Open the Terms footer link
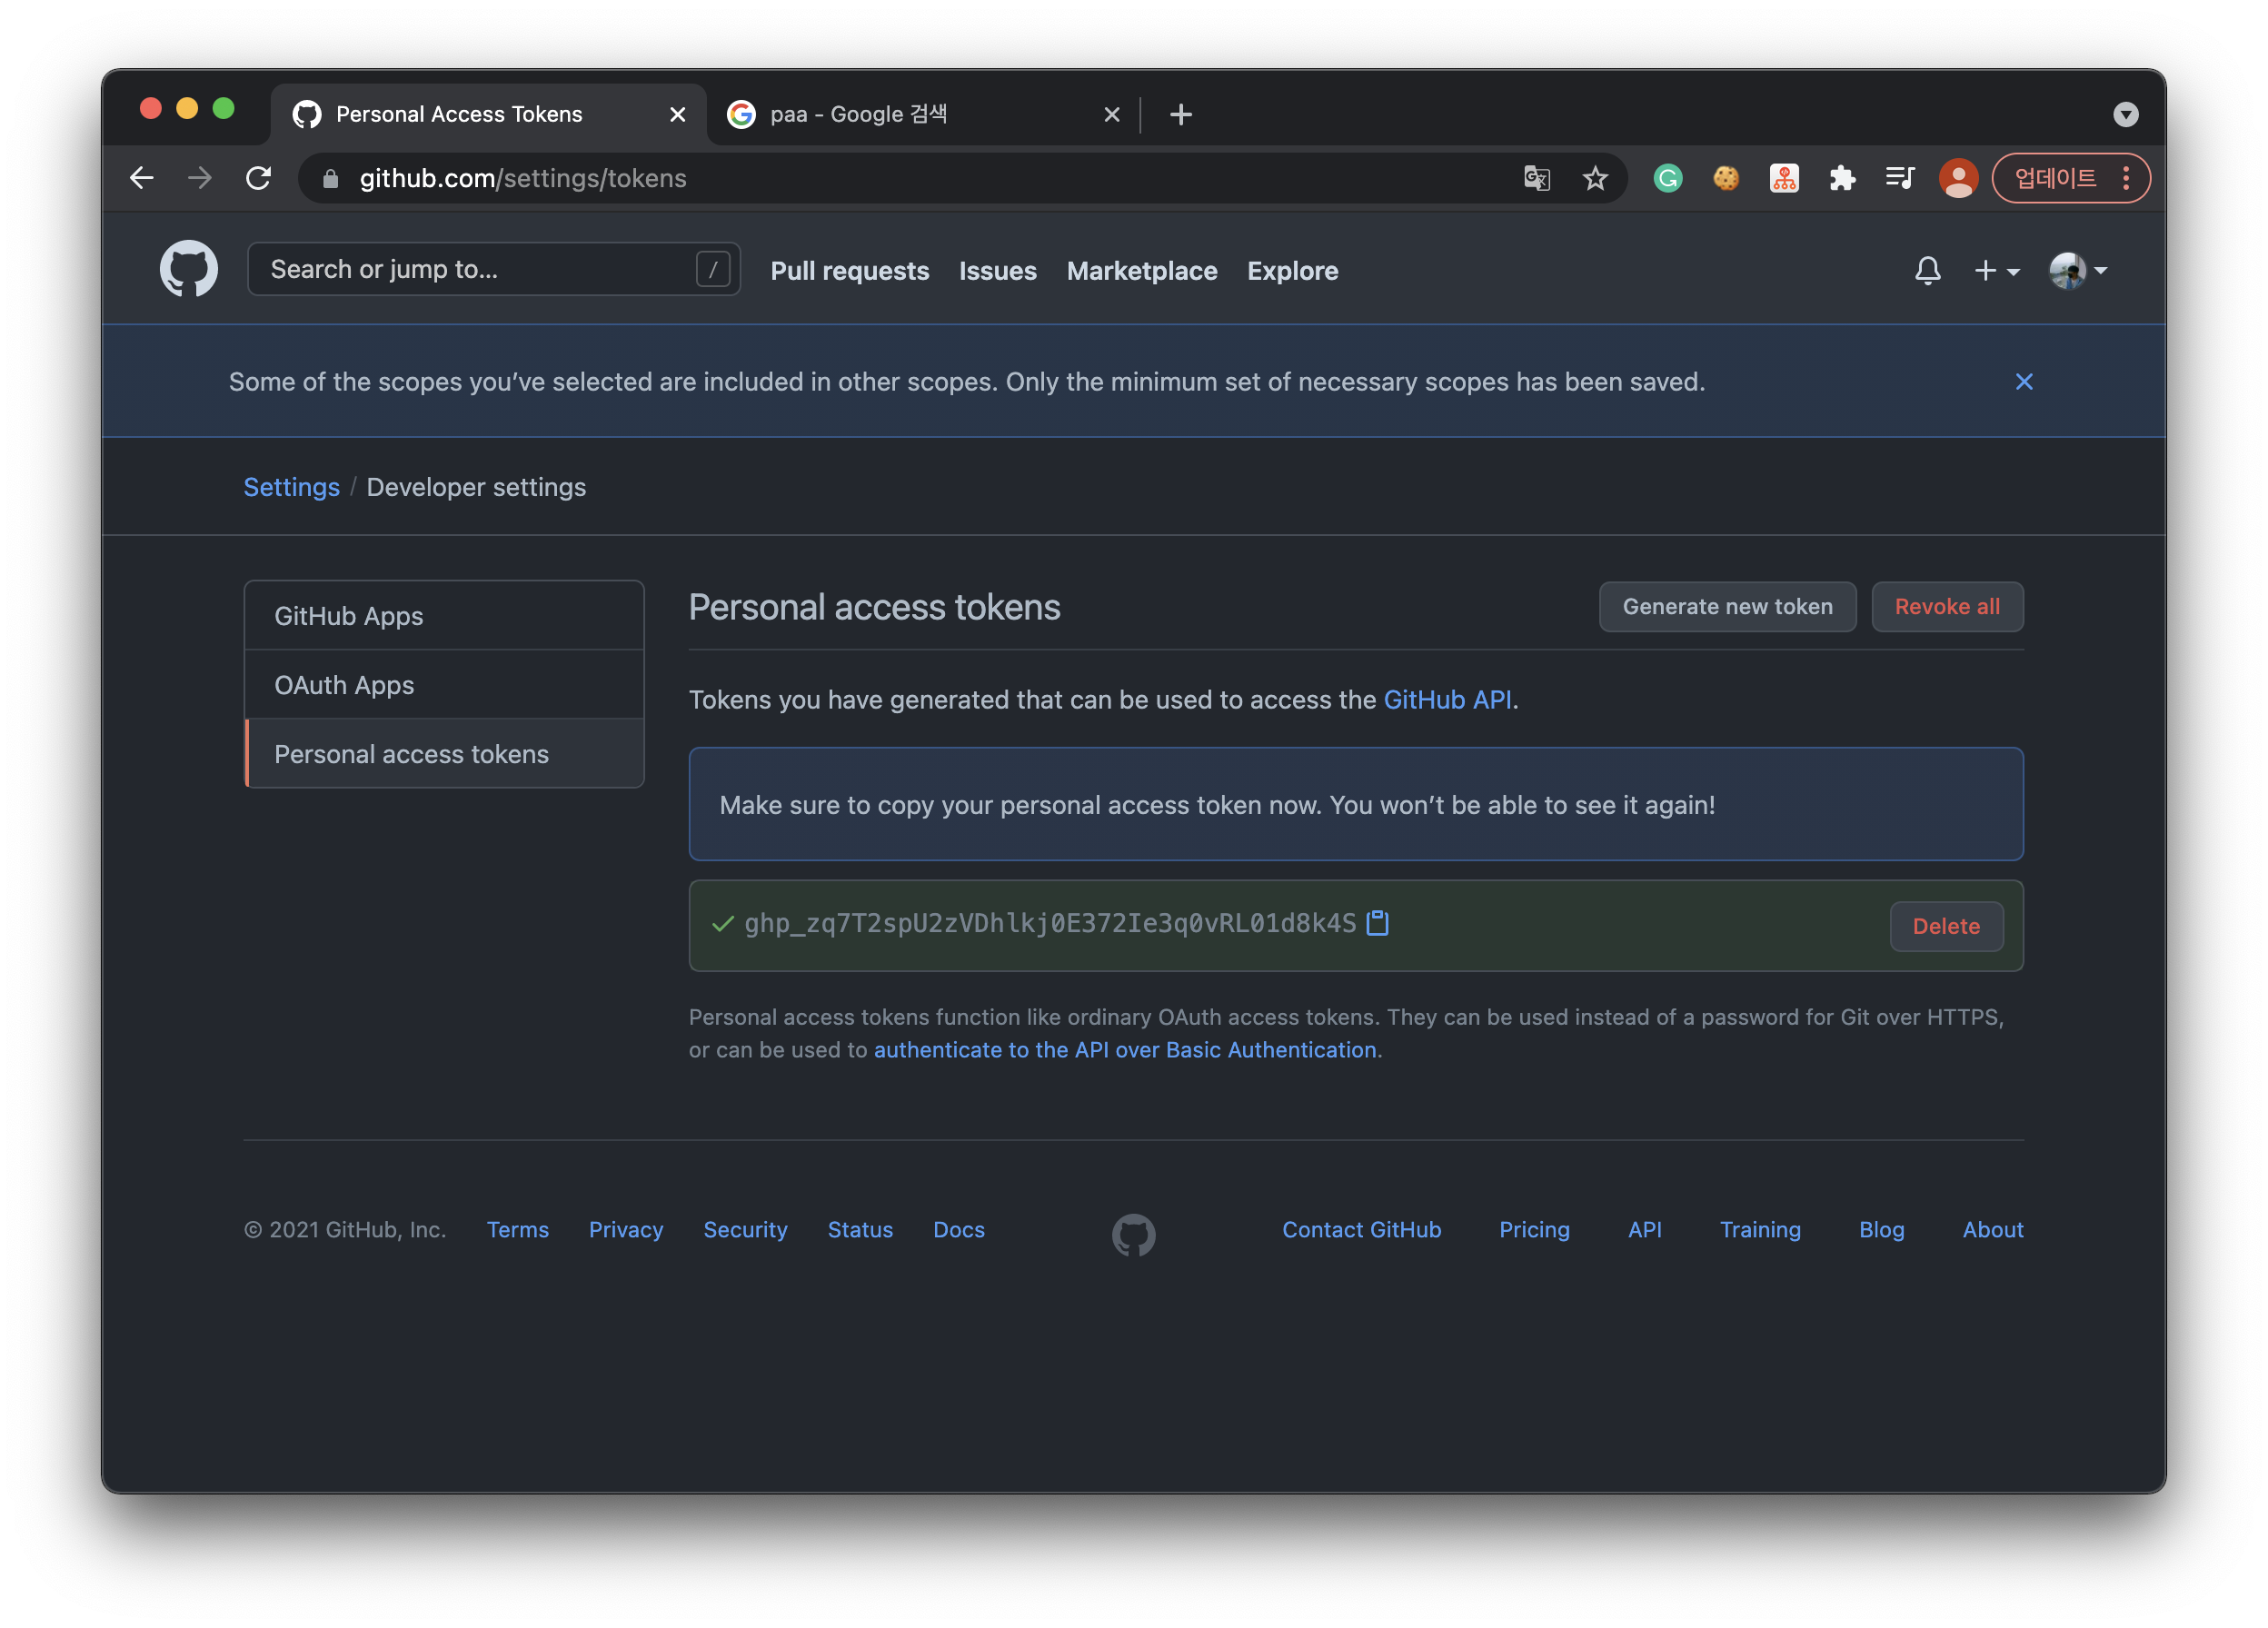 point(517,1230)
